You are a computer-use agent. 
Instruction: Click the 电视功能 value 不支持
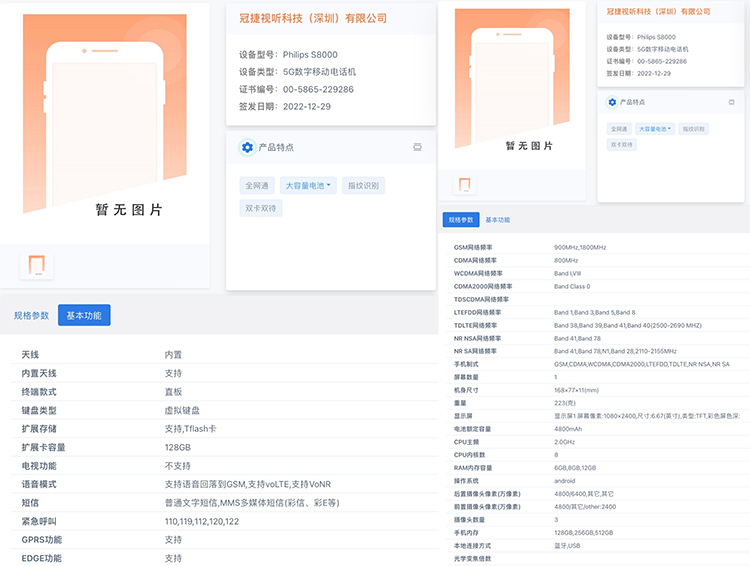click(177, 466)
